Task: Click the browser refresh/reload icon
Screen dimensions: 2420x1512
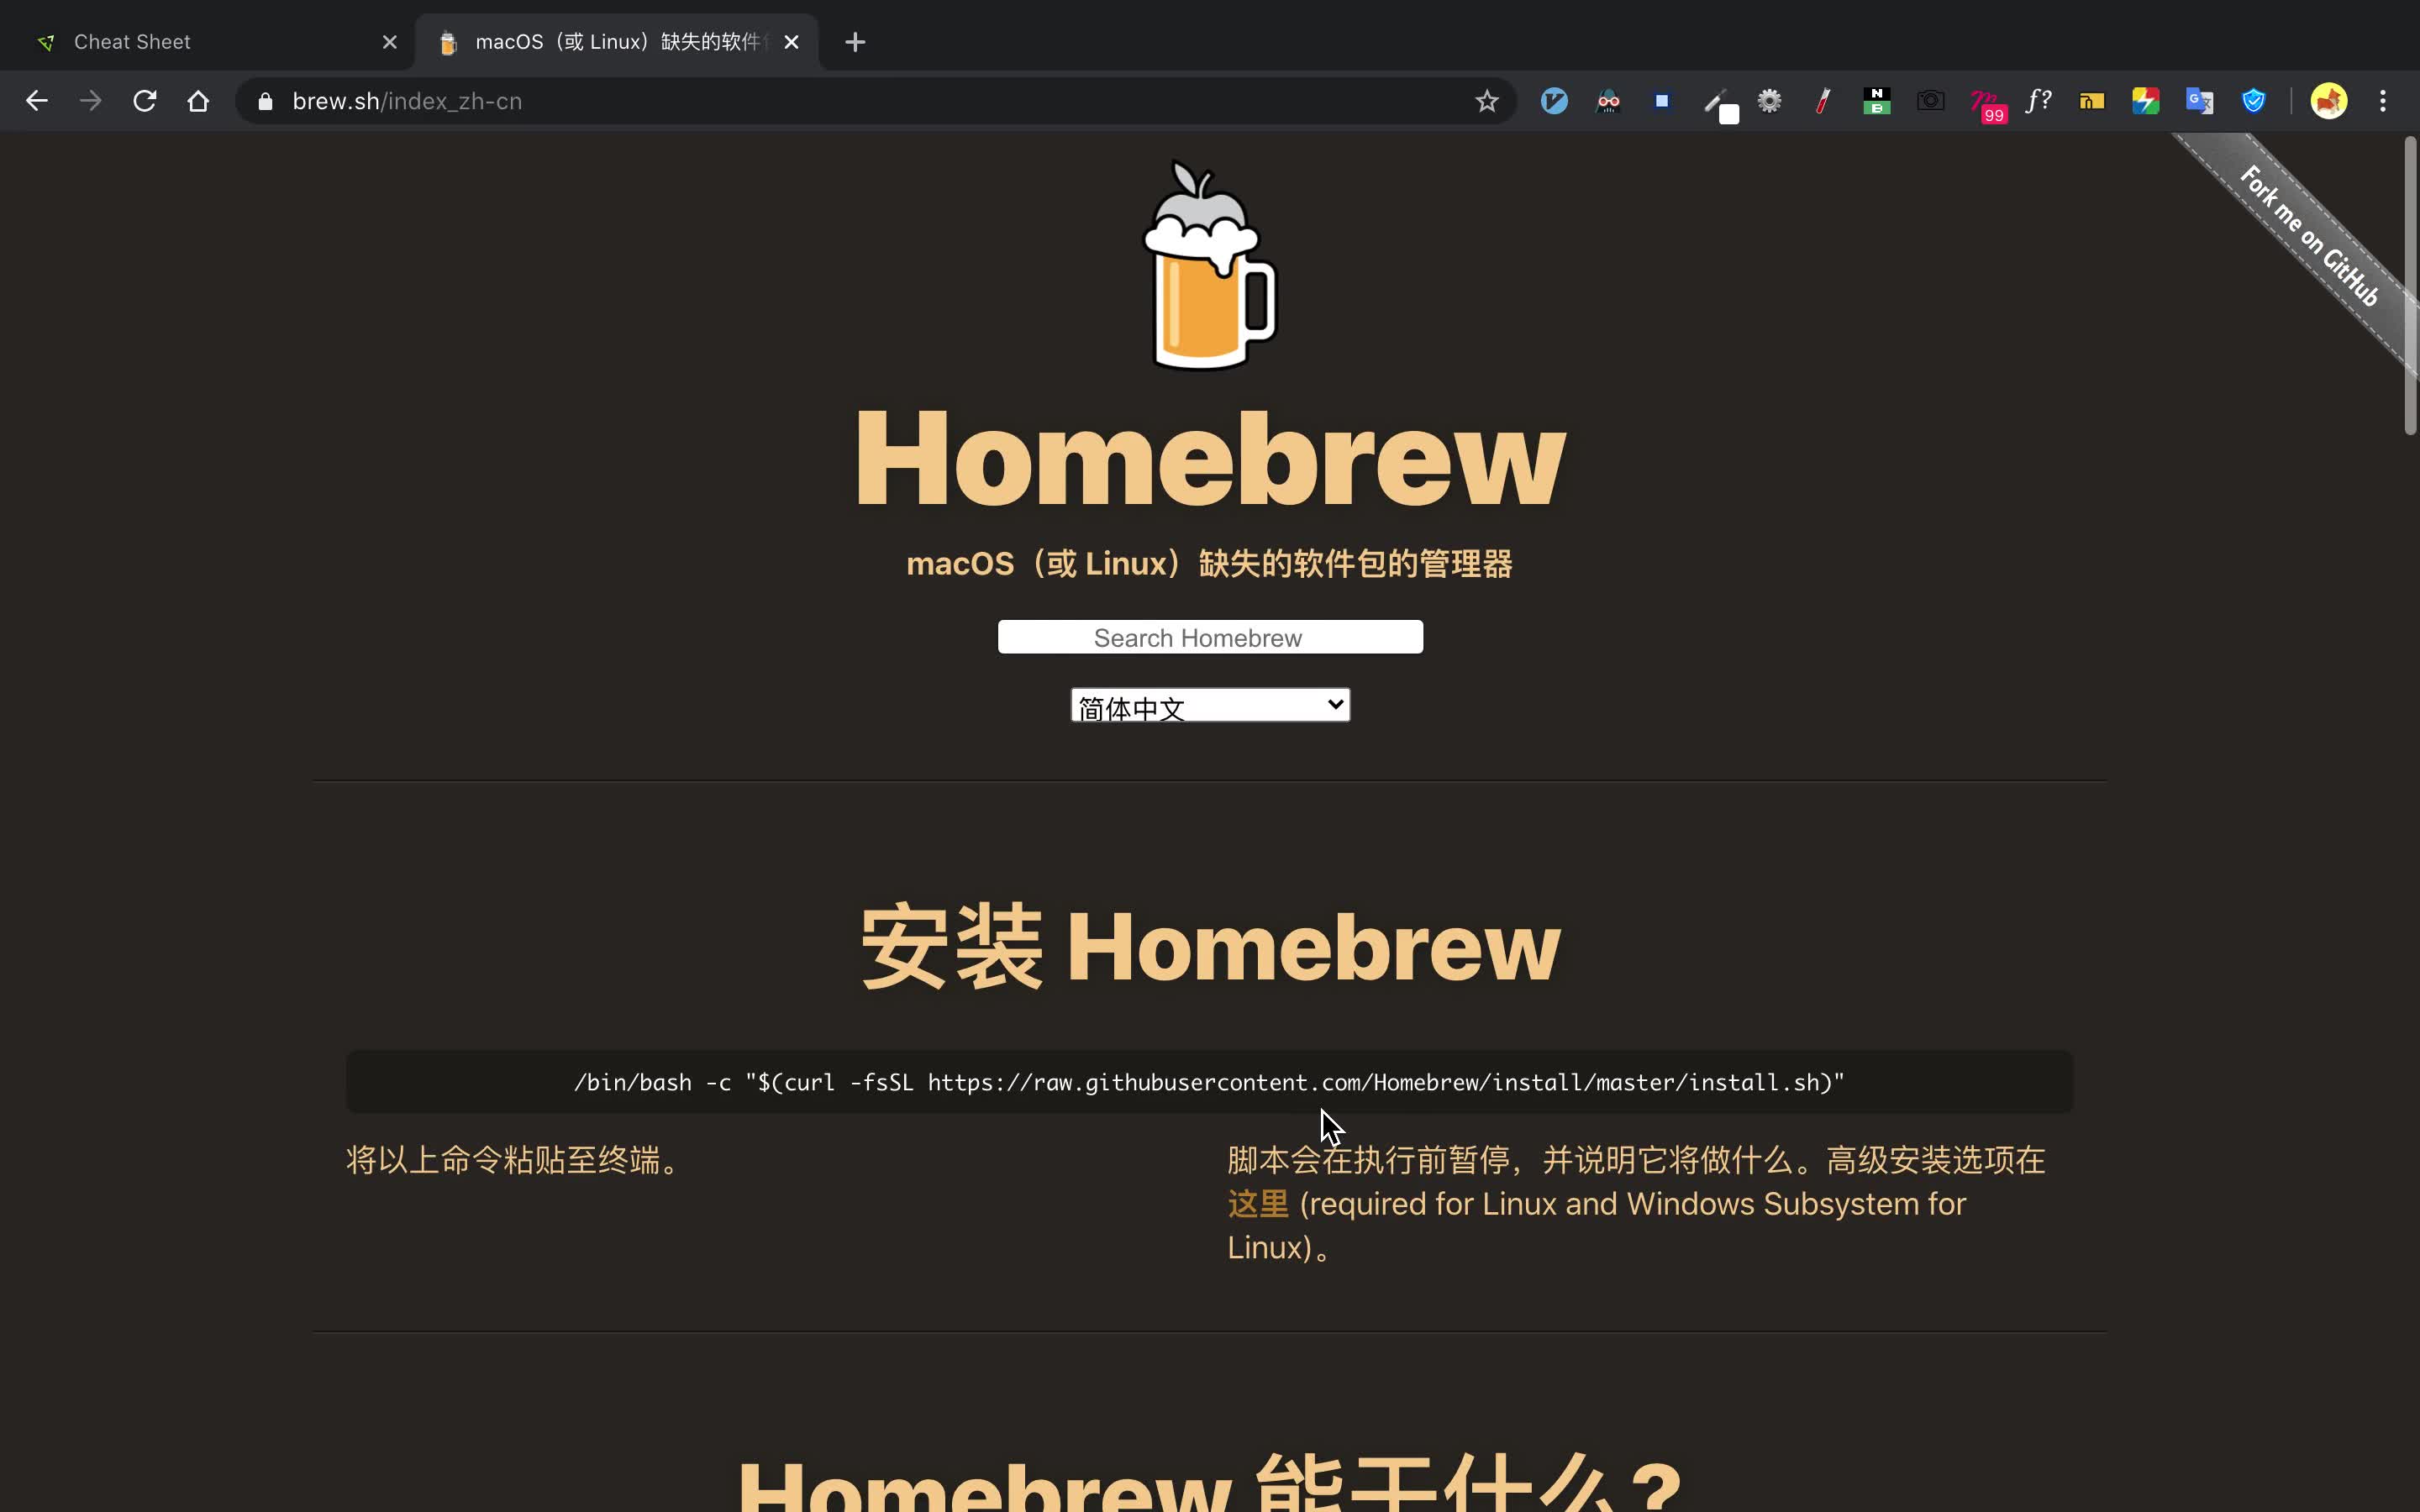Action: 146,101
